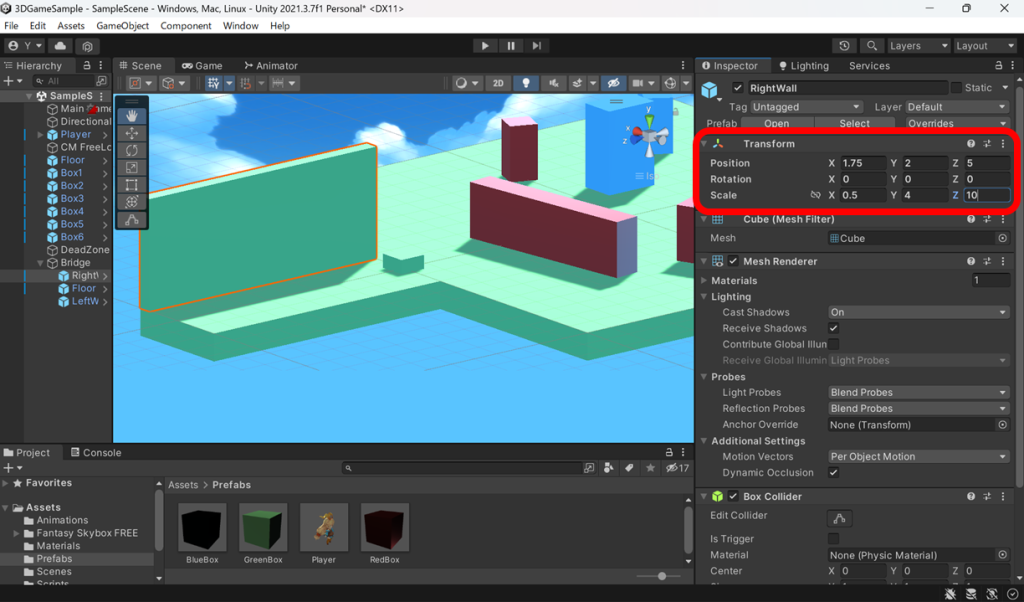Select the Hand pan tool

(133, 116)
